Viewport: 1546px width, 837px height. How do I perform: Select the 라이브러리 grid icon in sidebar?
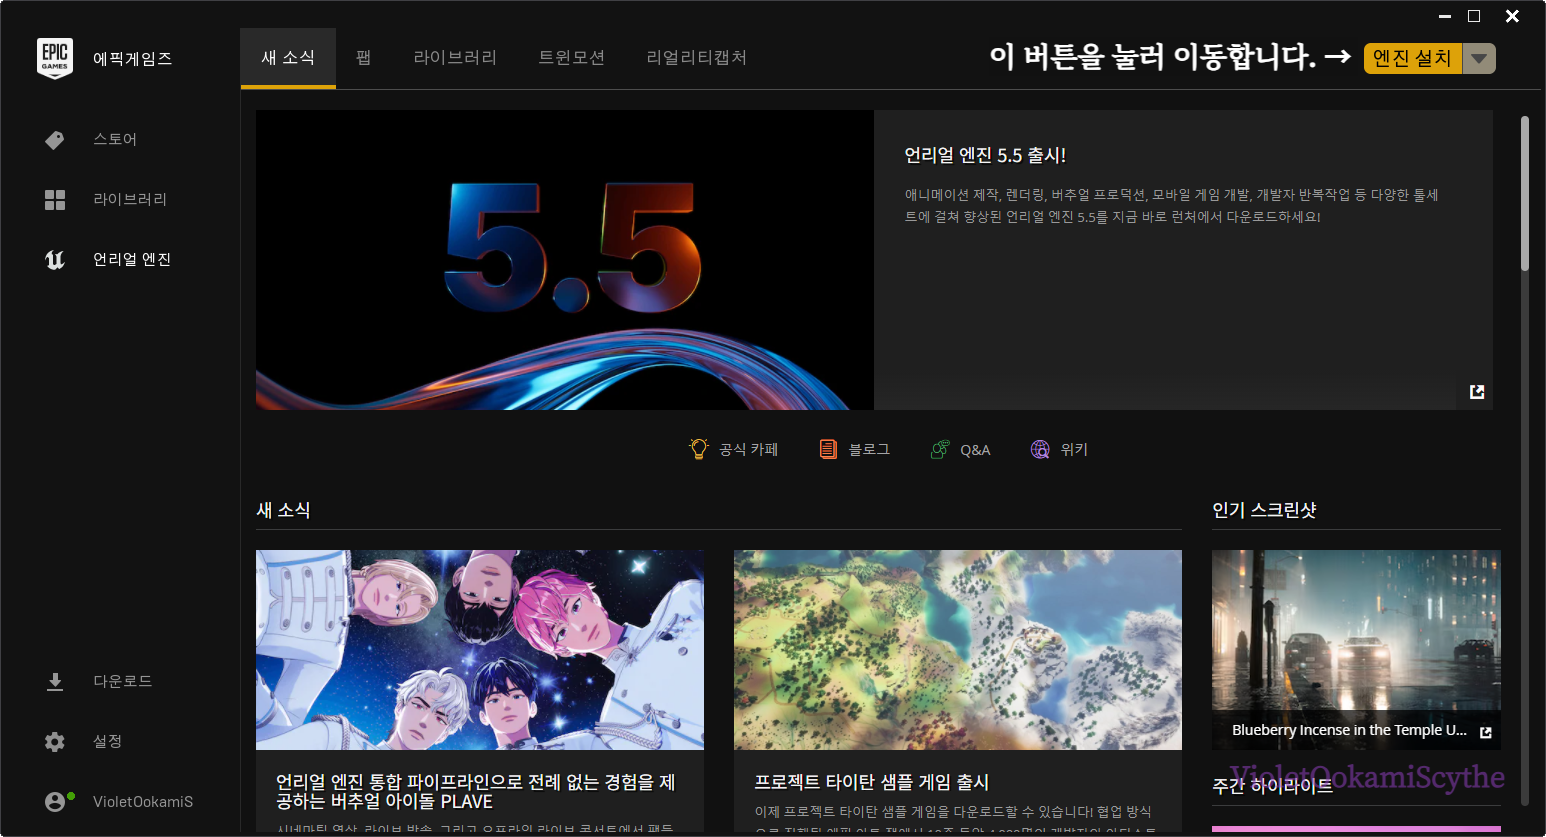point(55,200)
